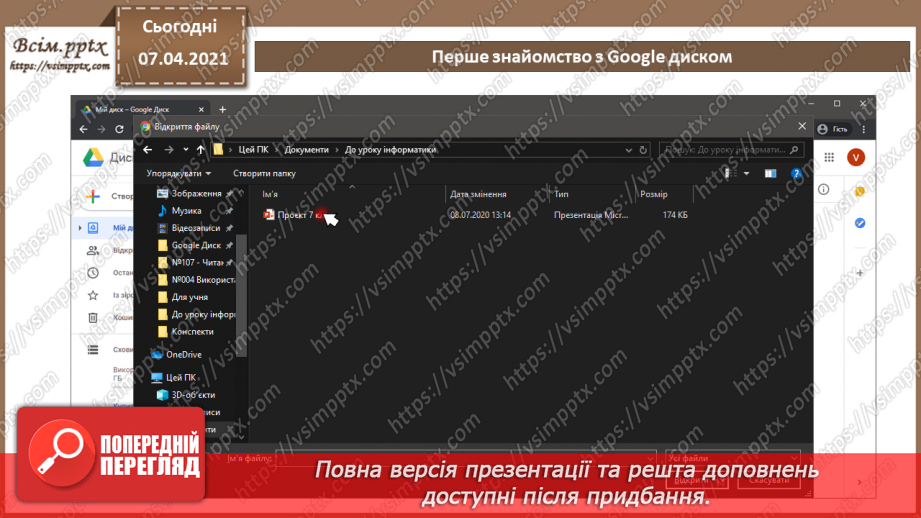Show Drive details info icon
921x518 pixels.
pos(823,189)
